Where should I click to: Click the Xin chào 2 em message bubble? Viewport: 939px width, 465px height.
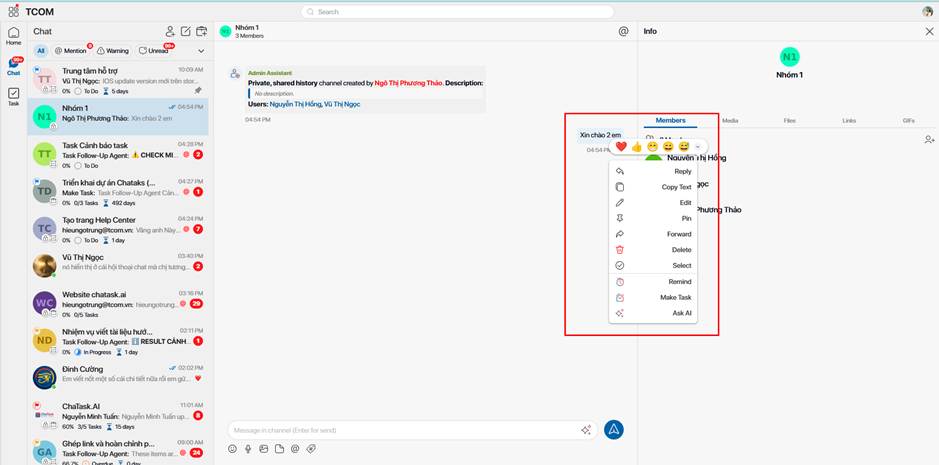600,135
